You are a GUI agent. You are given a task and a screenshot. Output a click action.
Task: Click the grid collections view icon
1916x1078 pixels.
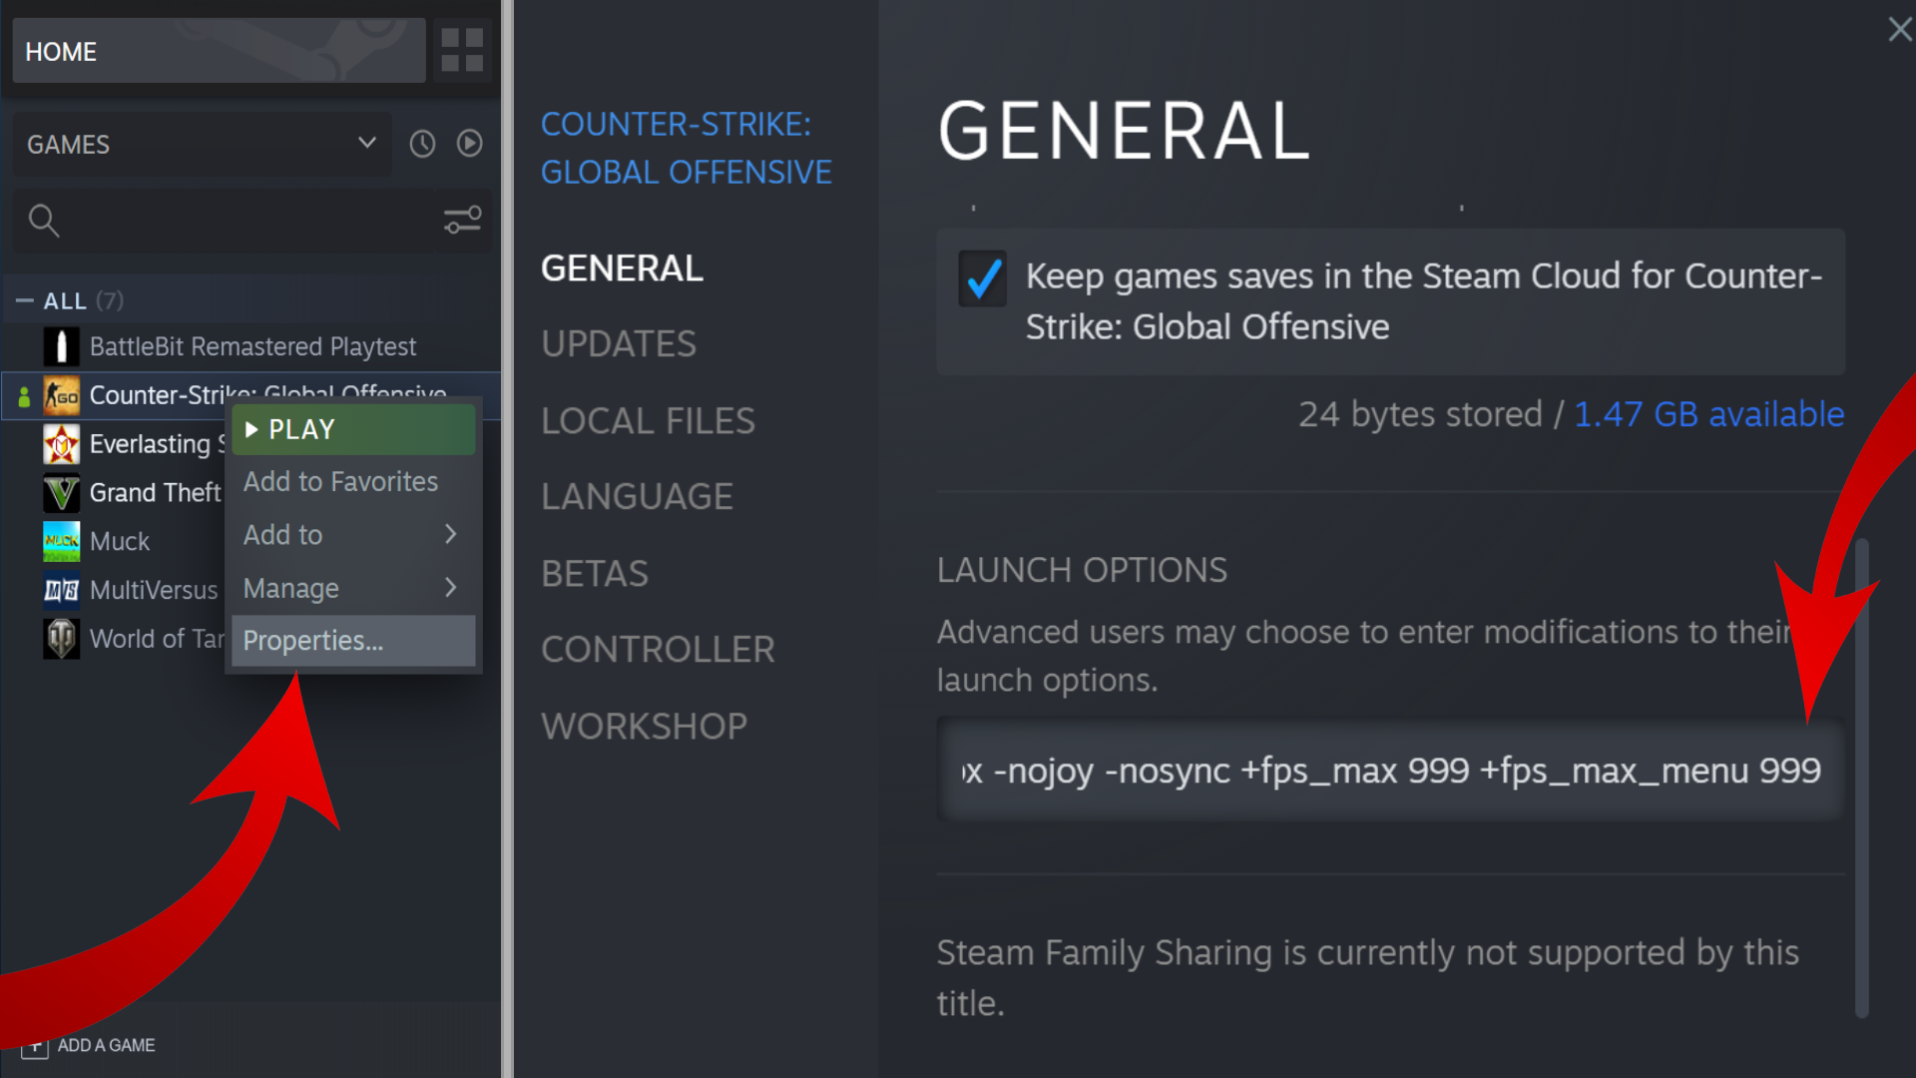click(x=462, y=50)
